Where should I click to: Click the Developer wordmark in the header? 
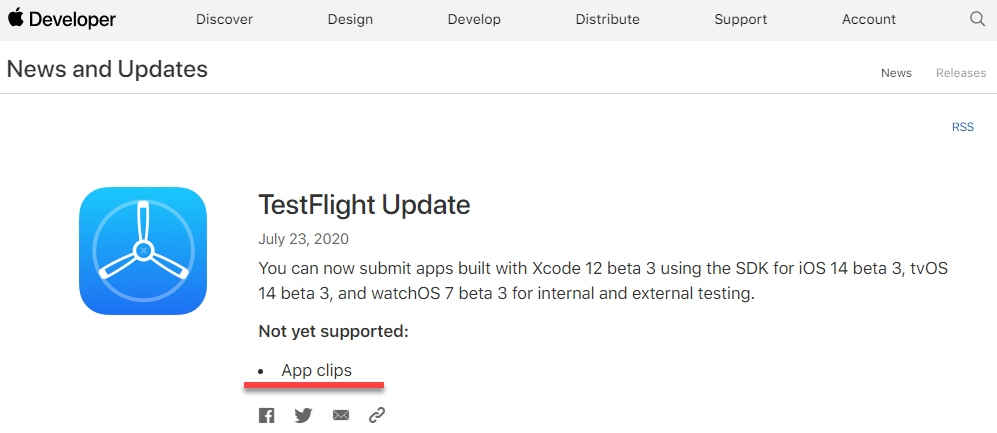click(72, 20)
